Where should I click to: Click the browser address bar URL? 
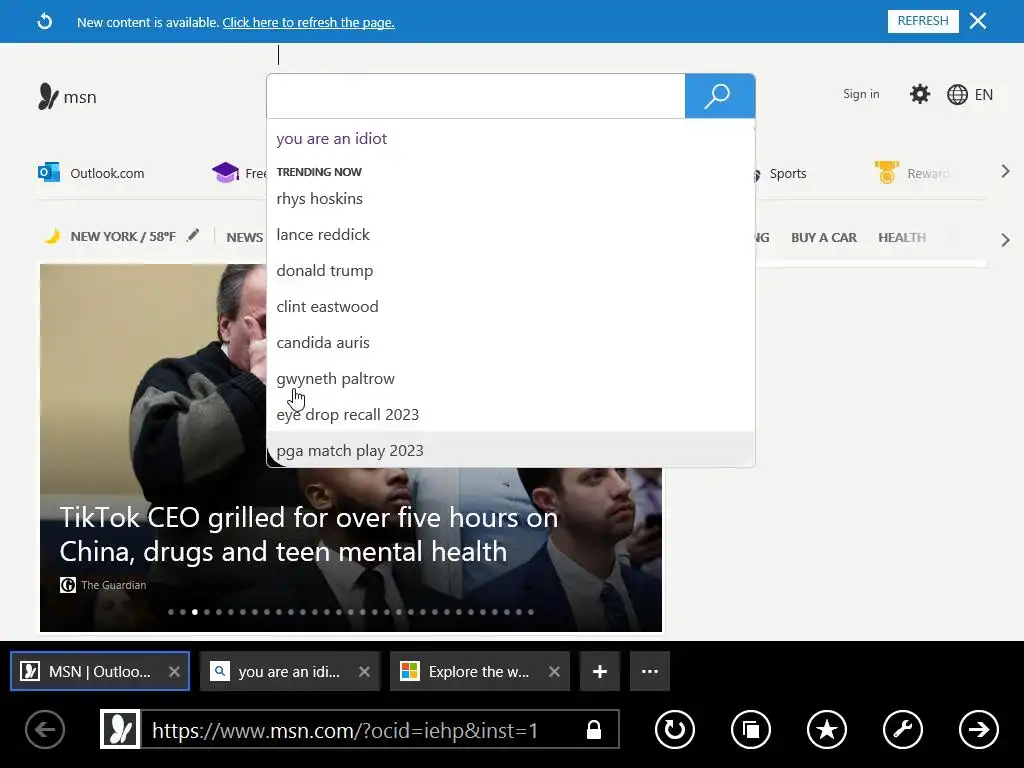point(345,730)
